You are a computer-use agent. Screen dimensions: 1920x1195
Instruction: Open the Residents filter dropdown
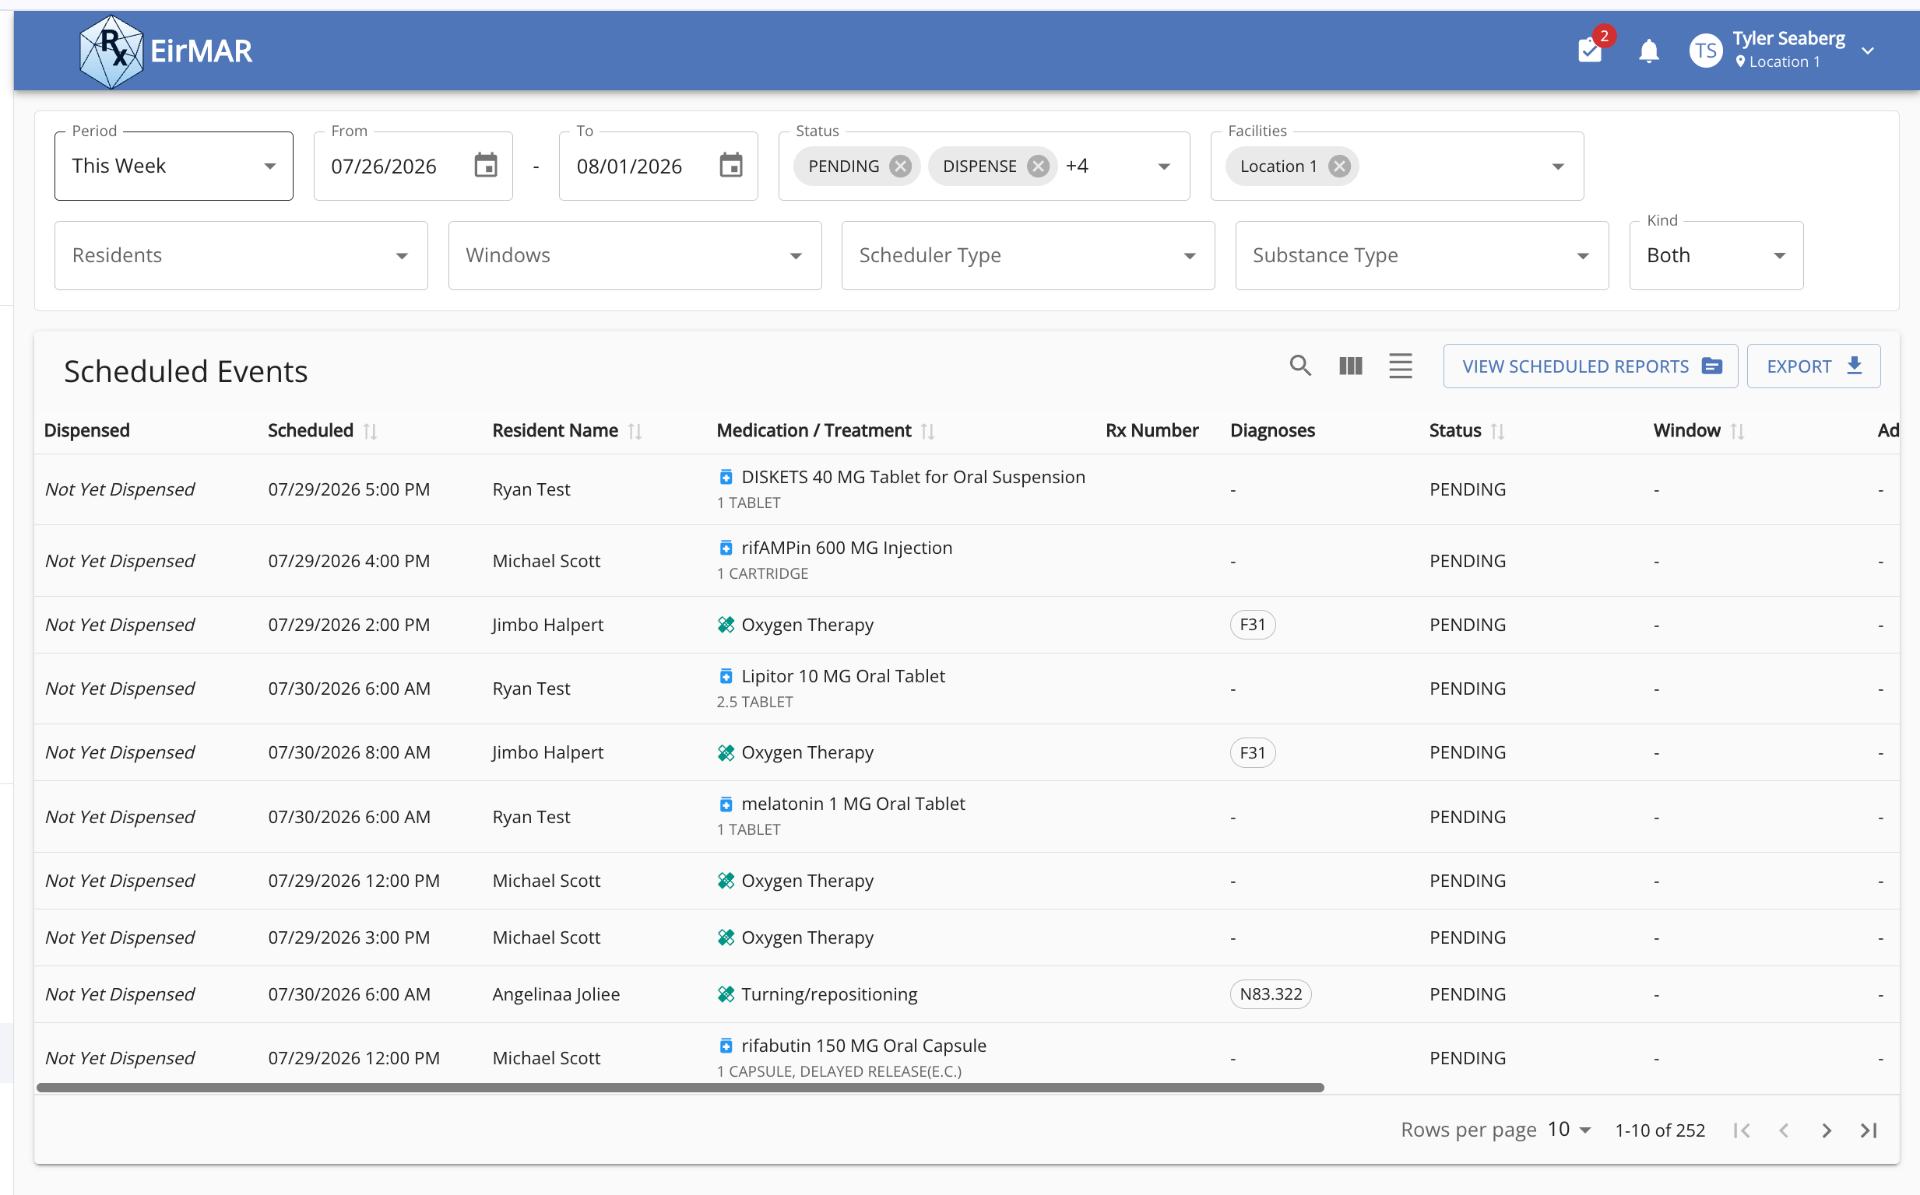(x=241, y=256)
